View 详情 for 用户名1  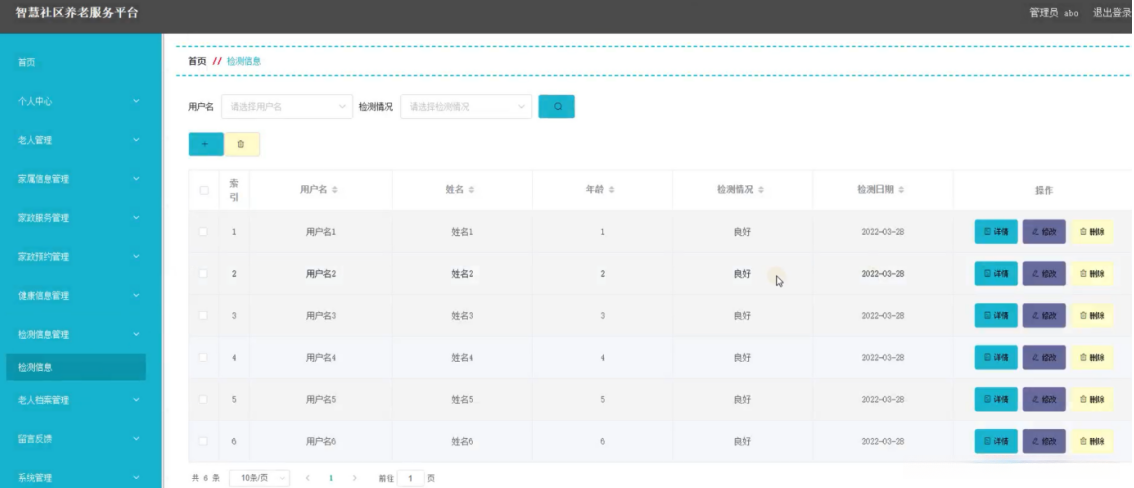(996, 231)
